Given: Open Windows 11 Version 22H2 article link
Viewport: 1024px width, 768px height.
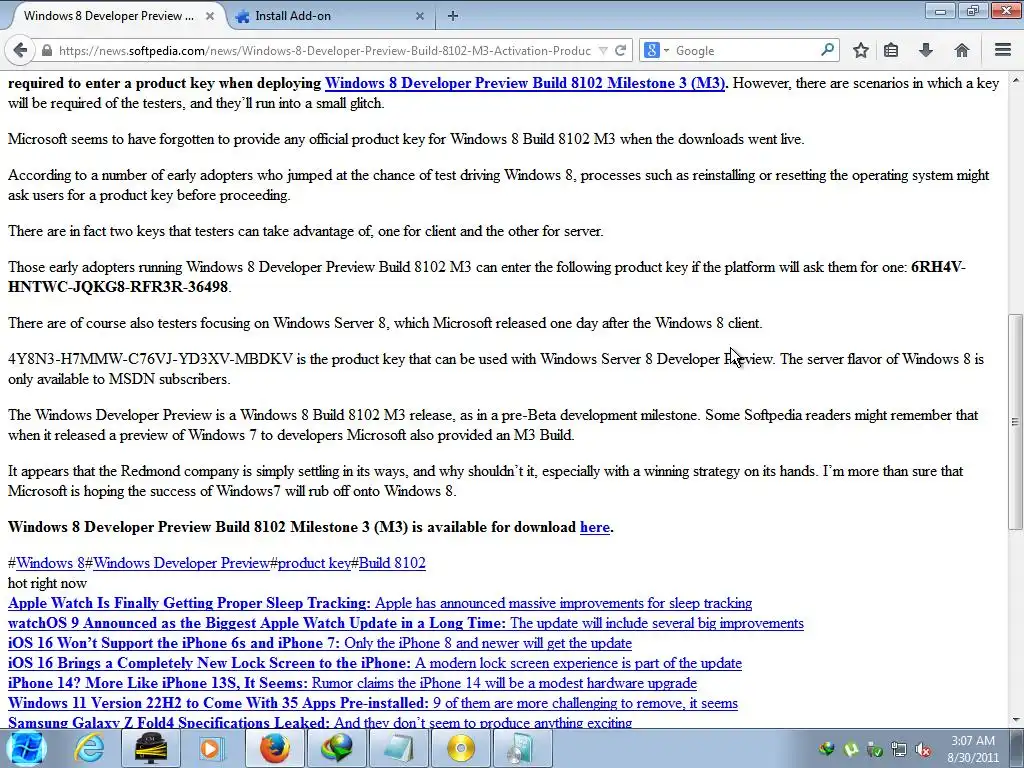Looking at the screenshot, I should [373, 703].
